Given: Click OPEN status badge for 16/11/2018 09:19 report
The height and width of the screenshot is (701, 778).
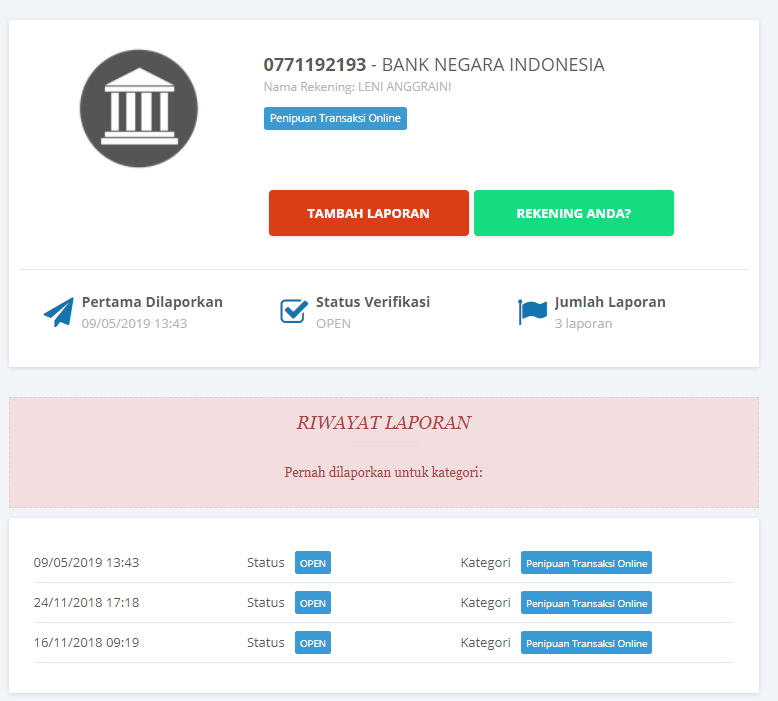Looking at the screenshot, I should 313,642.
